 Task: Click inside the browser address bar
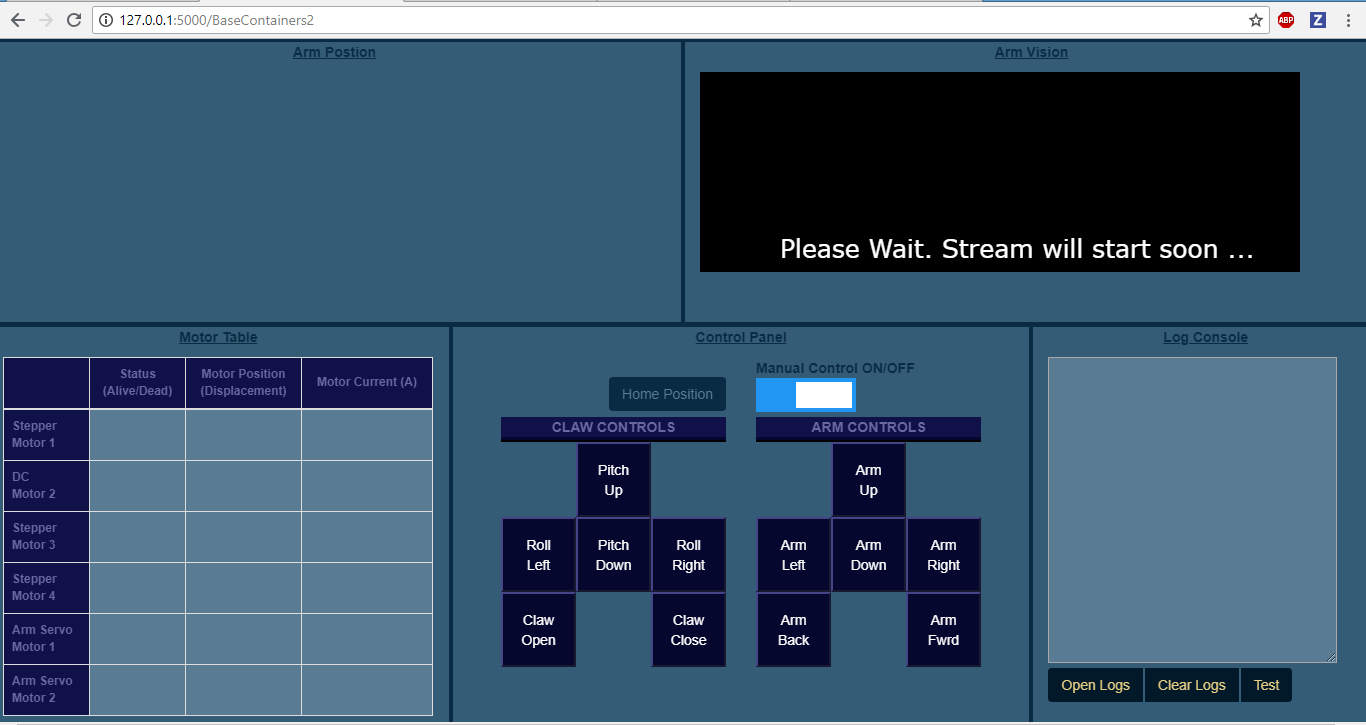click(400, 19)
